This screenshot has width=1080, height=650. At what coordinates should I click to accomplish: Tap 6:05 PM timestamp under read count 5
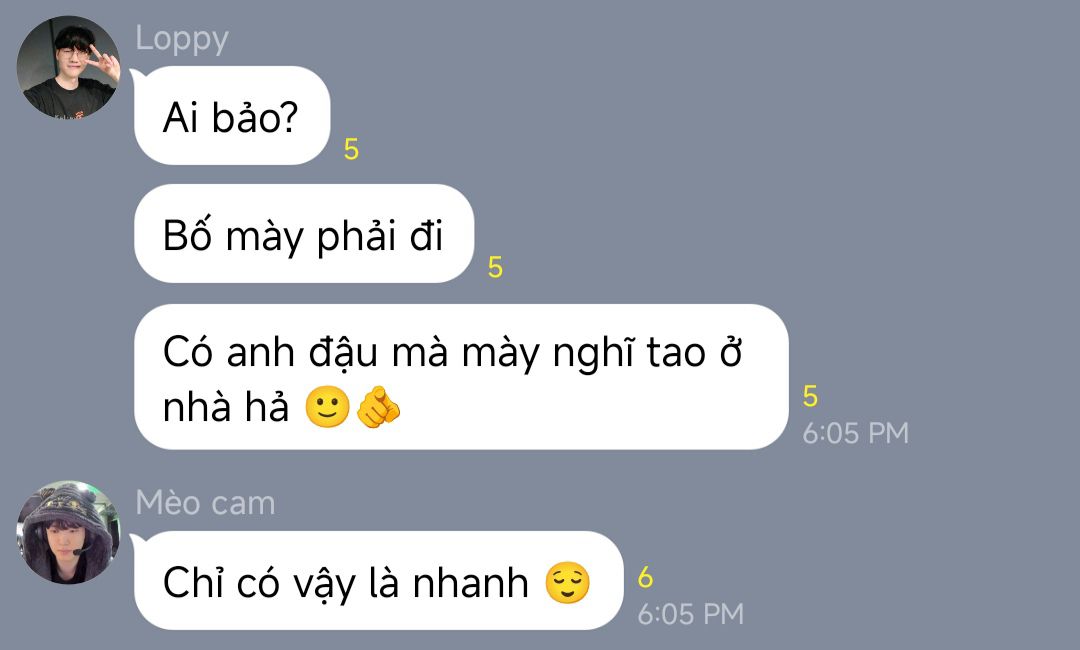pyautogui.click(x=855, y=433)
